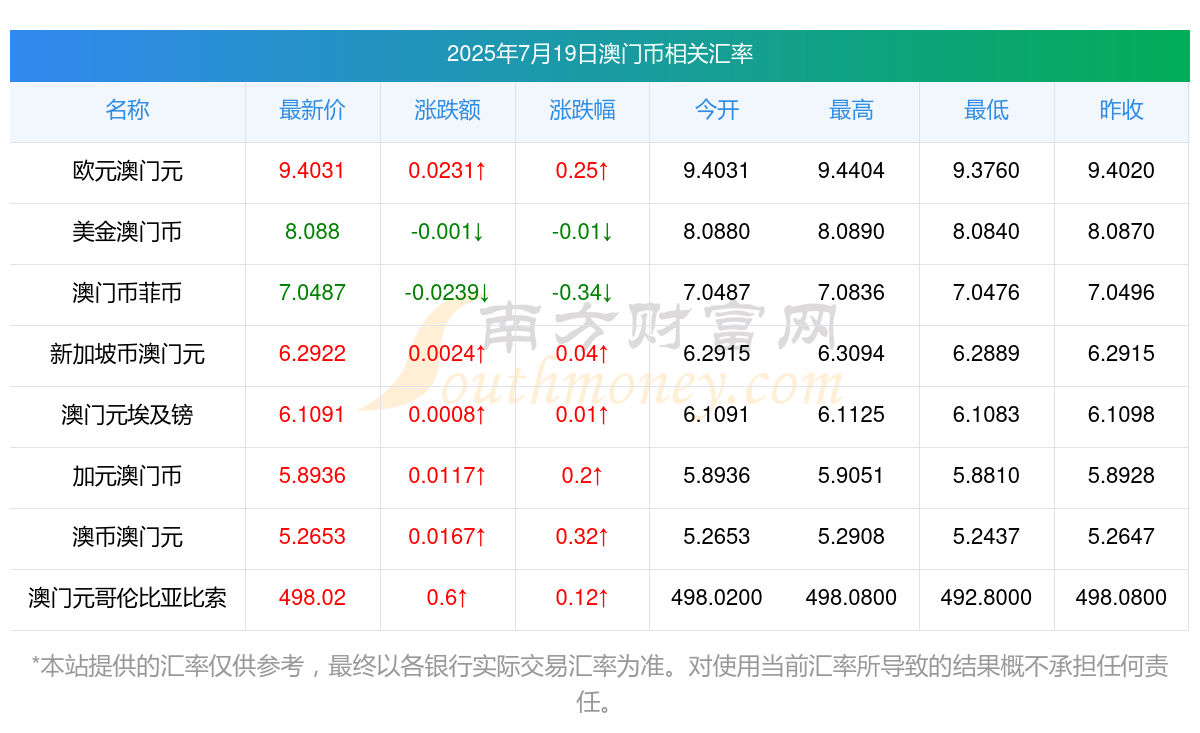The image size is (1200, 733).
Task: Select change percent -0.34↓
Action: pos(583,293)
